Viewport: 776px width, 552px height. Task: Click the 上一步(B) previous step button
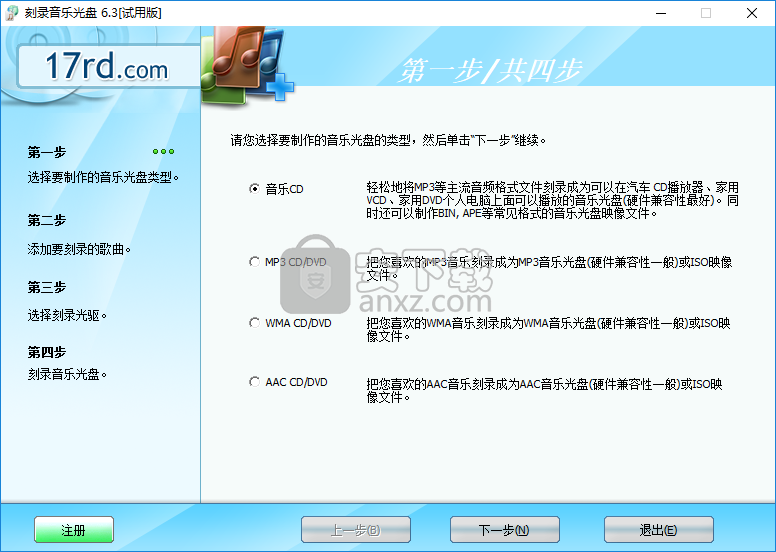click(356, 530)
